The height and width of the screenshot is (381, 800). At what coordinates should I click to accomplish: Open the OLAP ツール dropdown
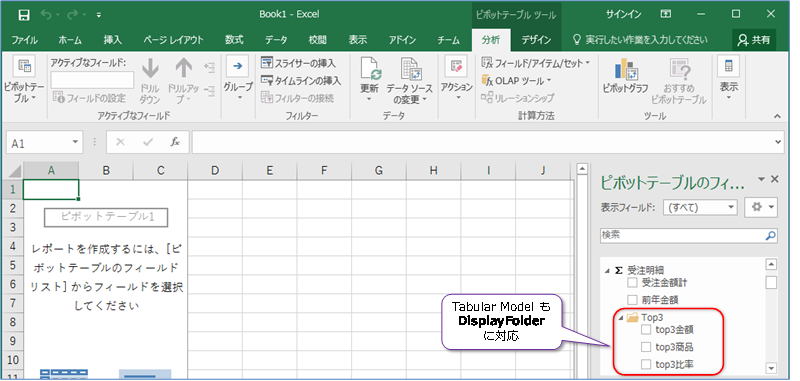coord(516,81)
